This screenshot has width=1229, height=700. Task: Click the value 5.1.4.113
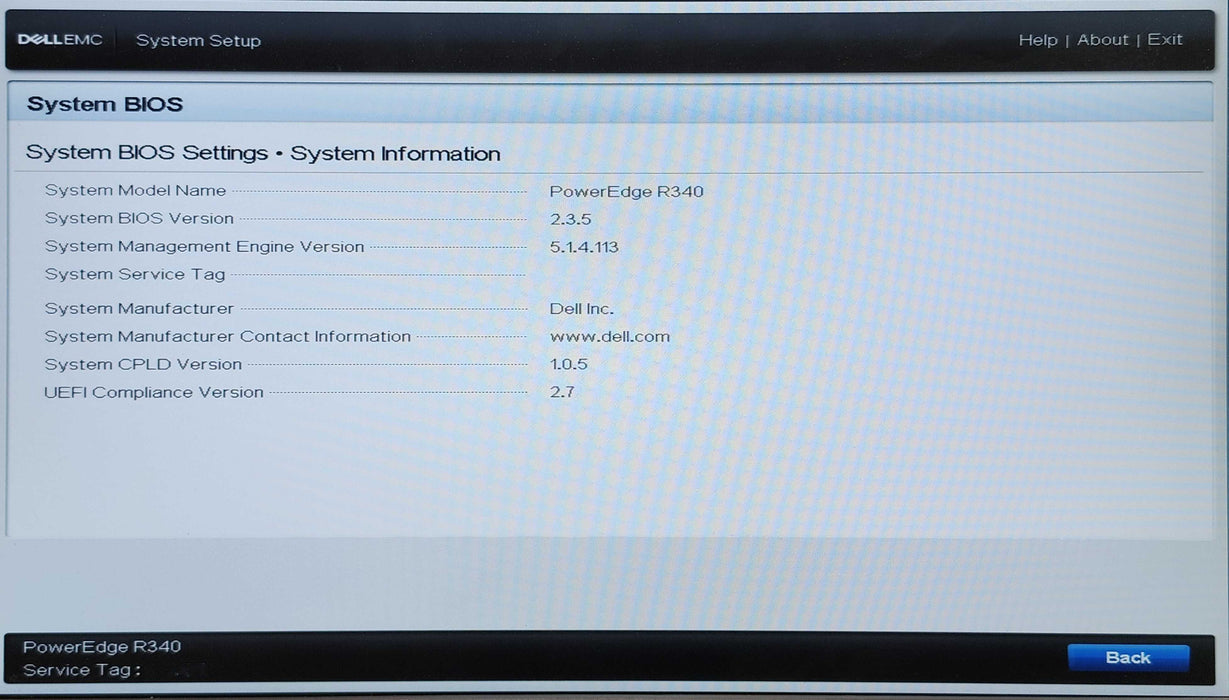[x=584, y=247]
